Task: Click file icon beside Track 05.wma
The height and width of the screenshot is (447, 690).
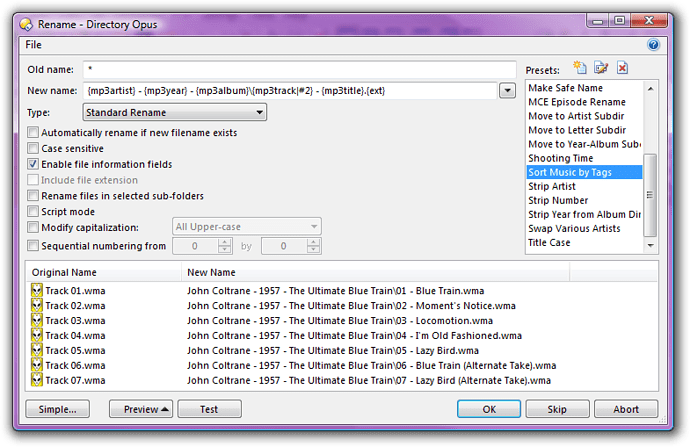Action: tap(37, 351)
